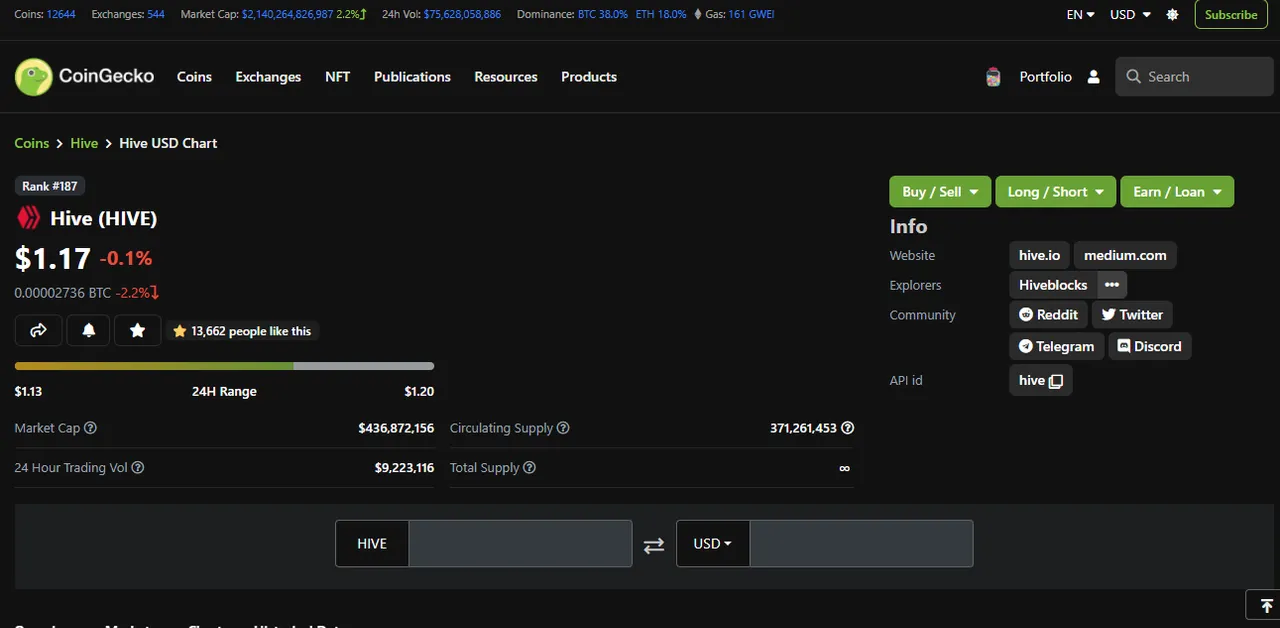Toggle dark mode with the sun icon
The image size is (1280, 628).
(x=1172, y=15)
